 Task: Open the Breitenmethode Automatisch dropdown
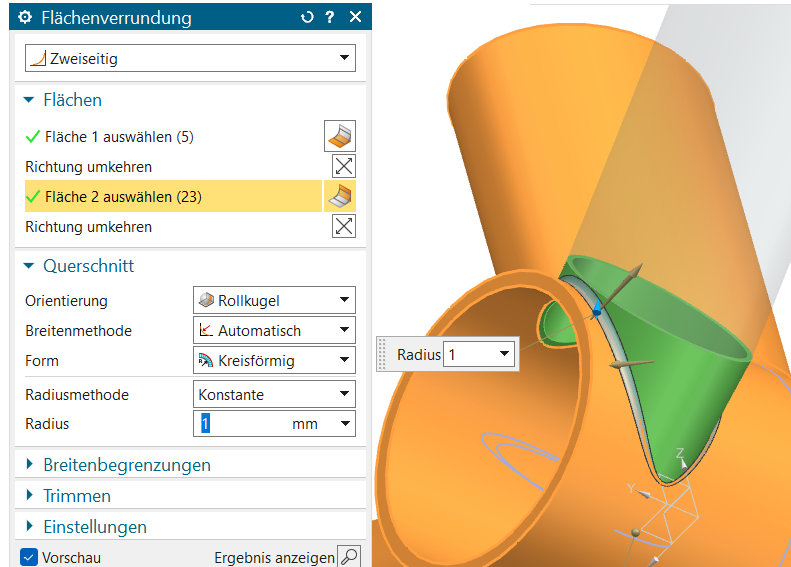tap(274, 330)
